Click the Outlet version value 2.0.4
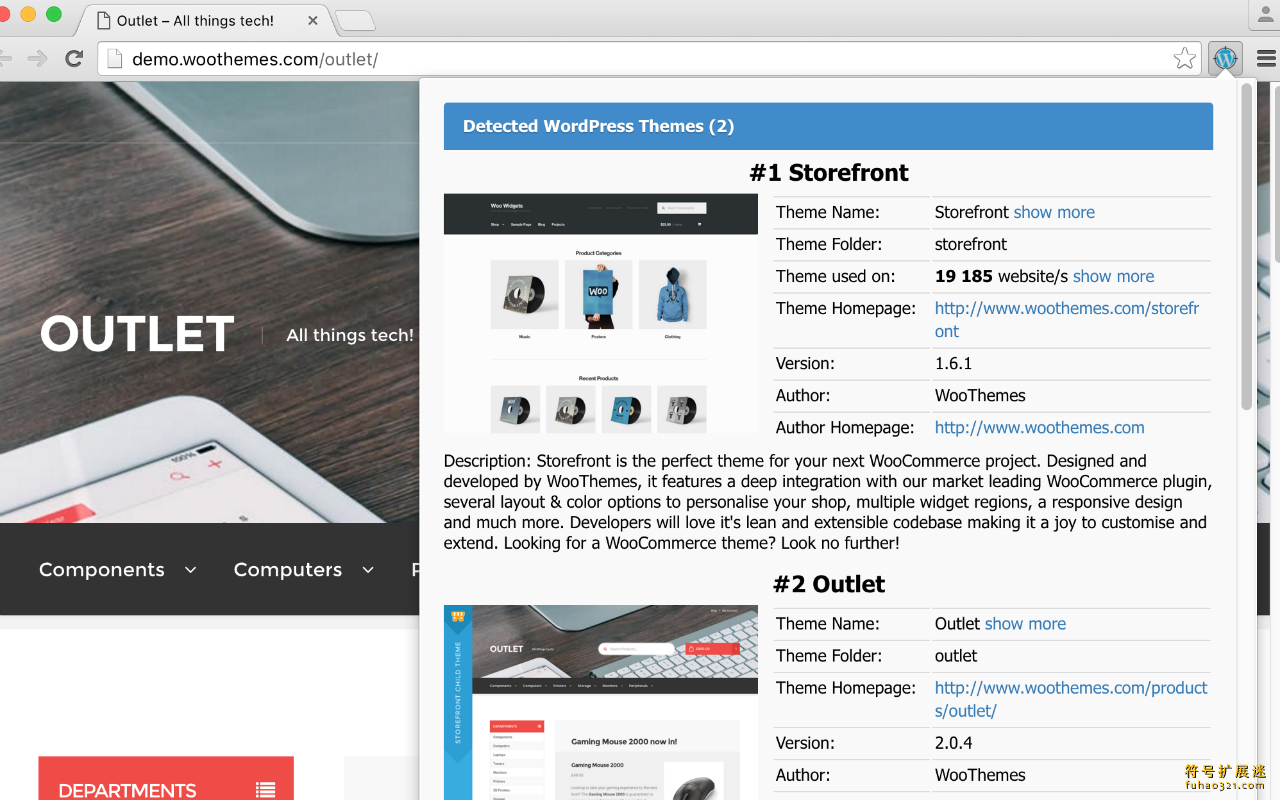This screenshot has height=800, width=1280. 953,743
